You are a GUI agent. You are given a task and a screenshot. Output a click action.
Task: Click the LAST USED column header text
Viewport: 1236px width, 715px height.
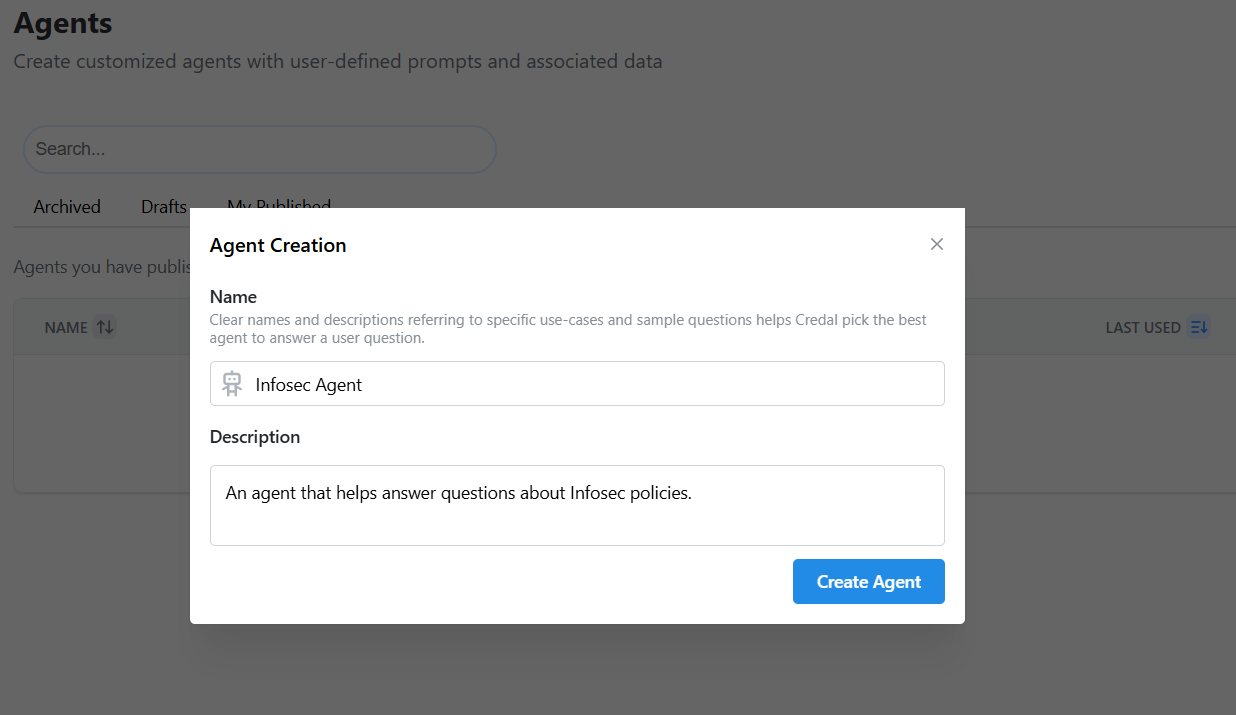point(1142,327)
